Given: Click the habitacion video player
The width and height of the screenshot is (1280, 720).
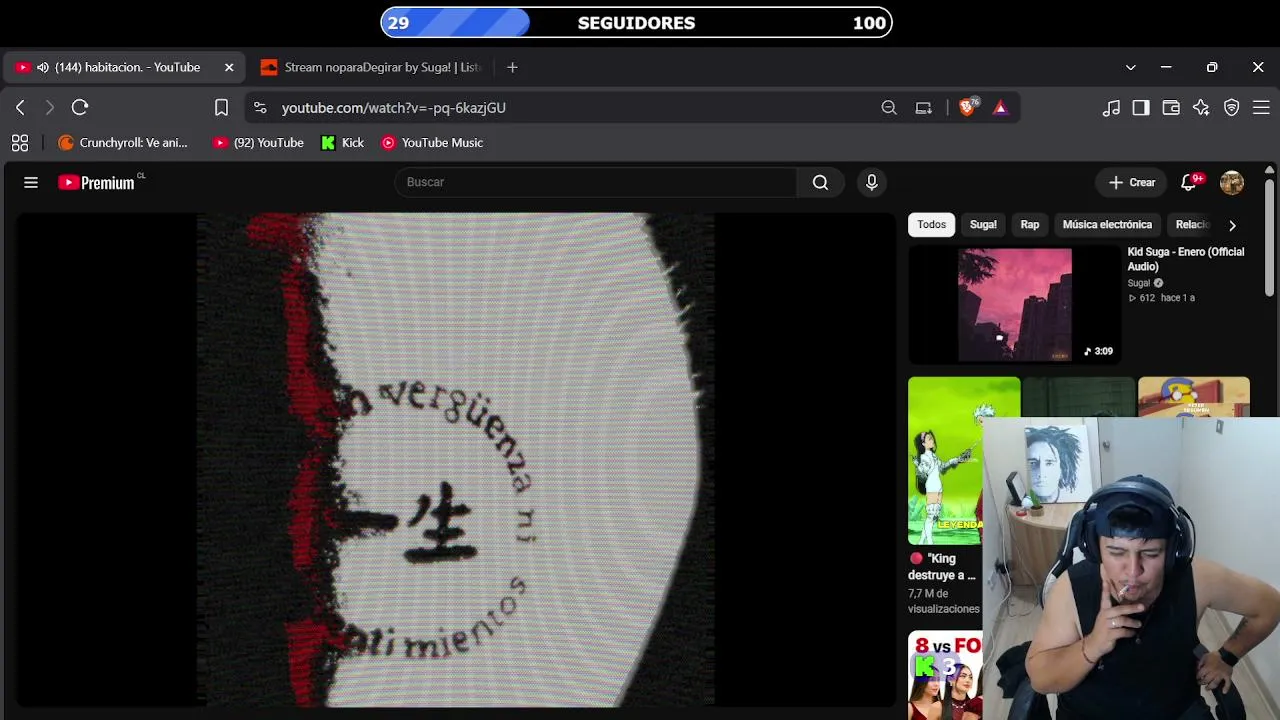Looking at the screenshot, I should [x=455, y=460].
